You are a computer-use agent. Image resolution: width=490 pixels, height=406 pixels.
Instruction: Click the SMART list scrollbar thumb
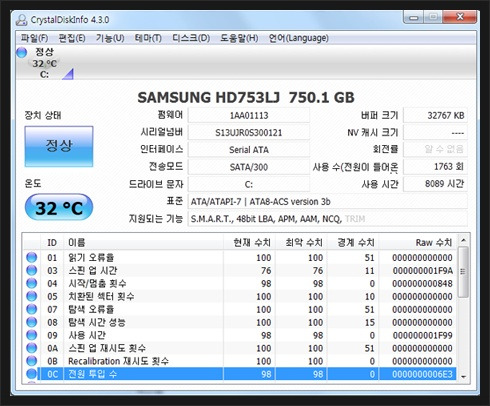(463, 272)
